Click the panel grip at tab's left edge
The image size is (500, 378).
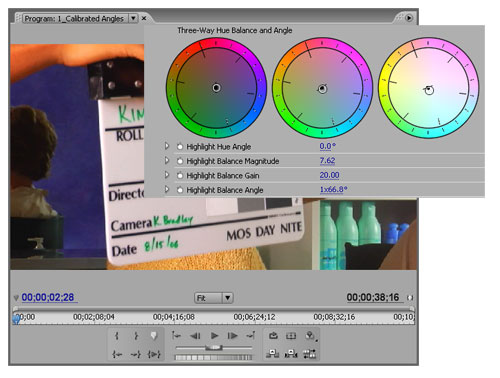coord(19,18)
